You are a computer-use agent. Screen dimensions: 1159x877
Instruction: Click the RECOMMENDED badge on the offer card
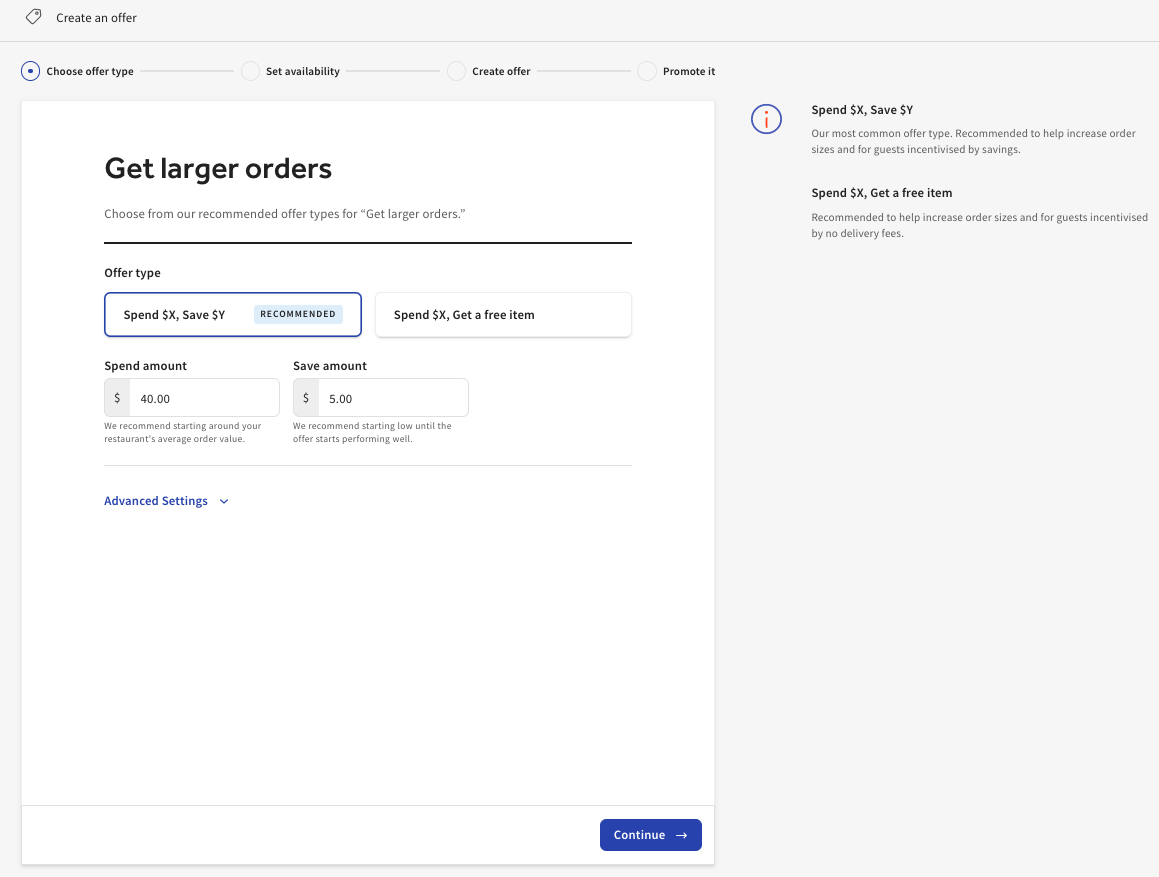click(298, 313)
